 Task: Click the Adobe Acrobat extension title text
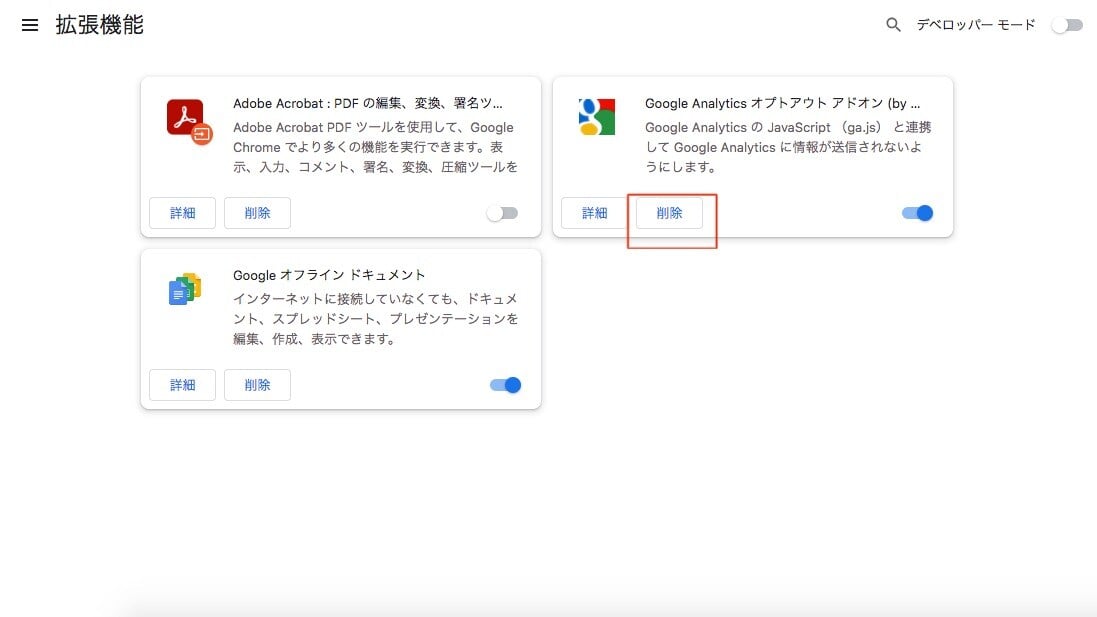pos(367,104)
